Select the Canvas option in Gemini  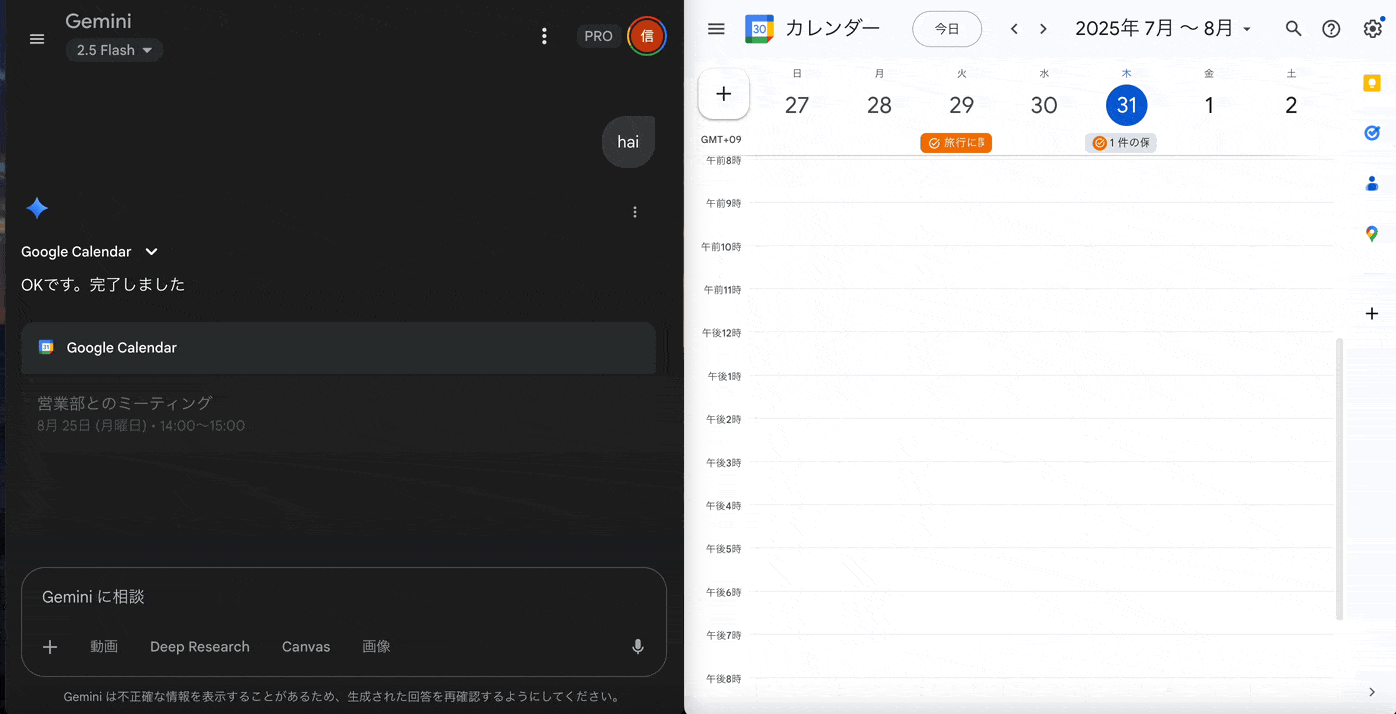coord(306,647)
